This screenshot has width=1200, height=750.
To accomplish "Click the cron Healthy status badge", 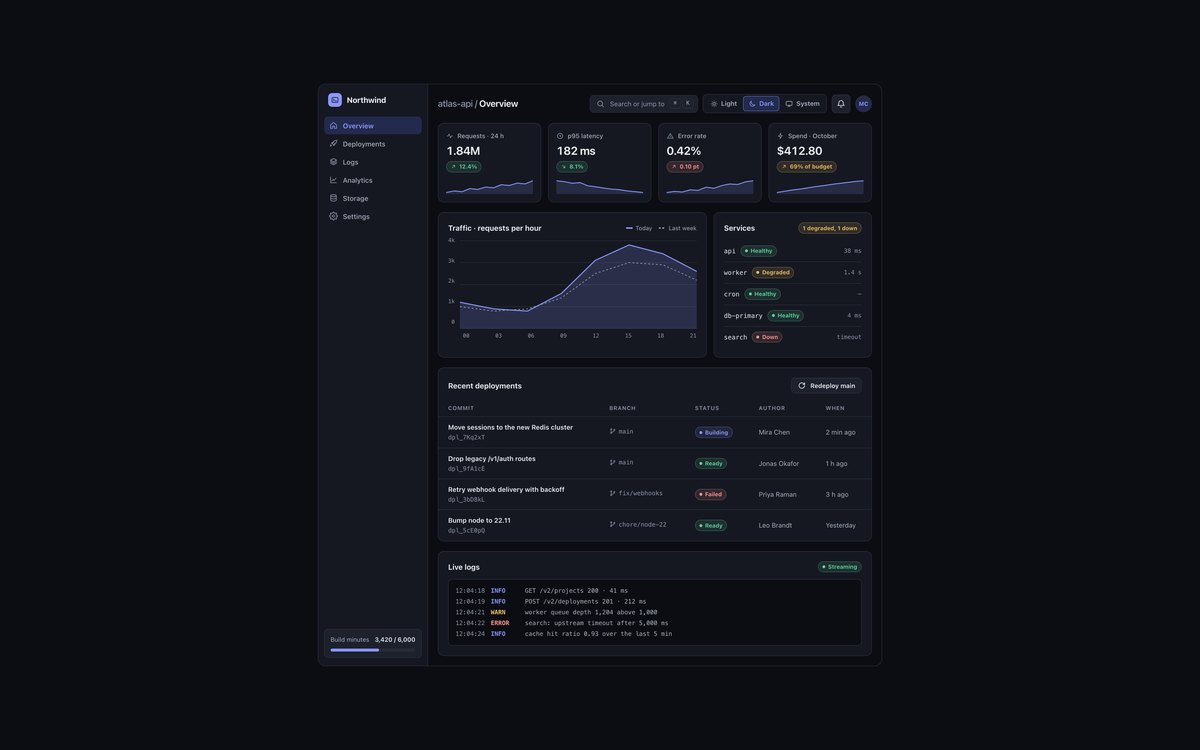I will pos(763,294).
